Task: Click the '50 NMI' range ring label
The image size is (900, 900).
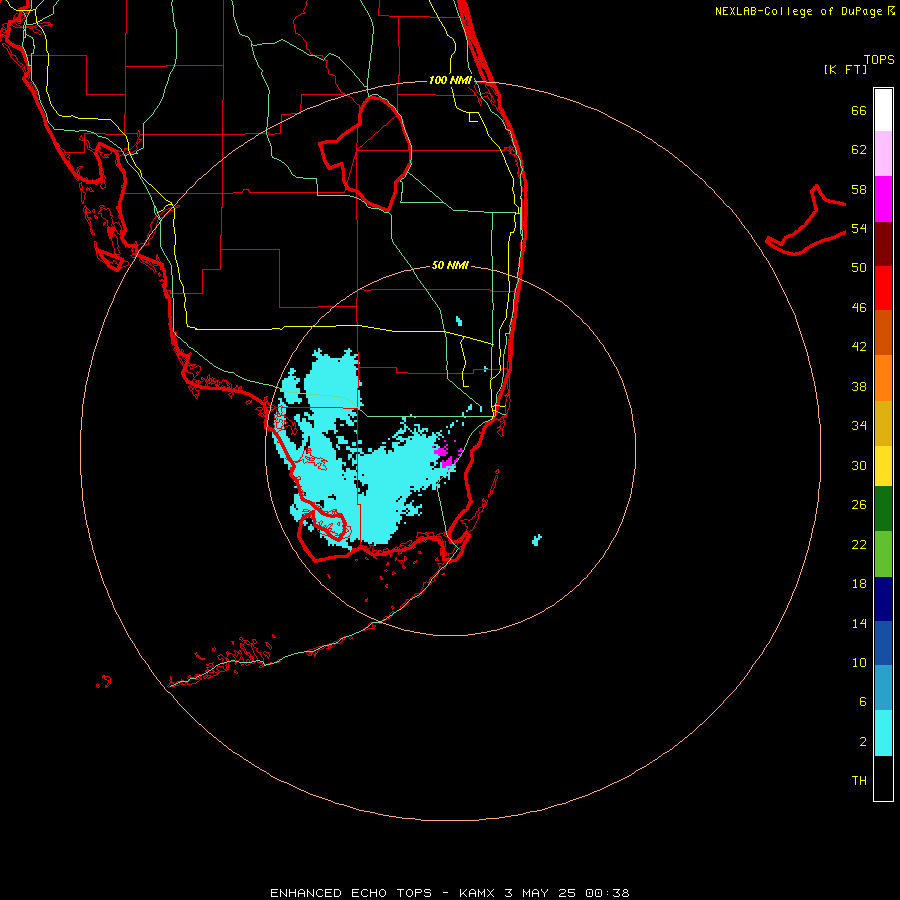Action: 450,265
